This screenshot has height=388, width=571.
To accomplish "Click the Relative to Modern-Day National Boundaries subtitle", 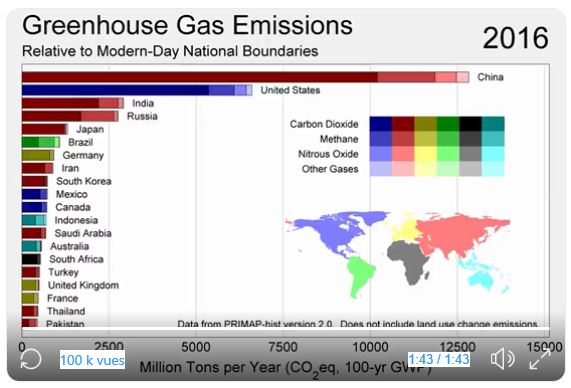I will (x=170, y=51).
